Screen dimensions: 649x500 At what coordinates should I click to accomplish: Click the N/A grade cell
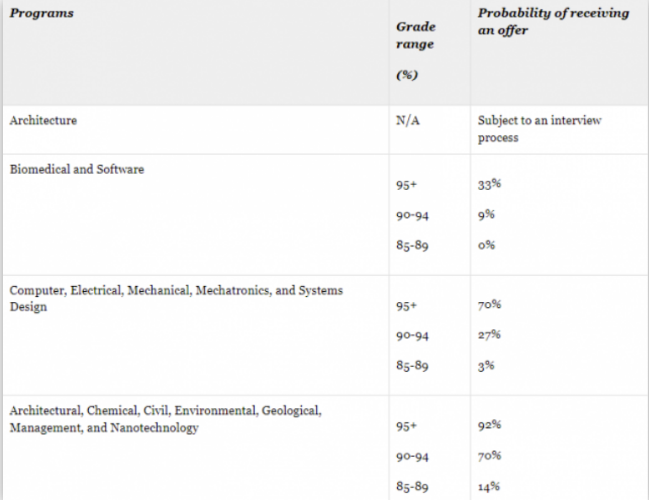(x=408, y=120)
